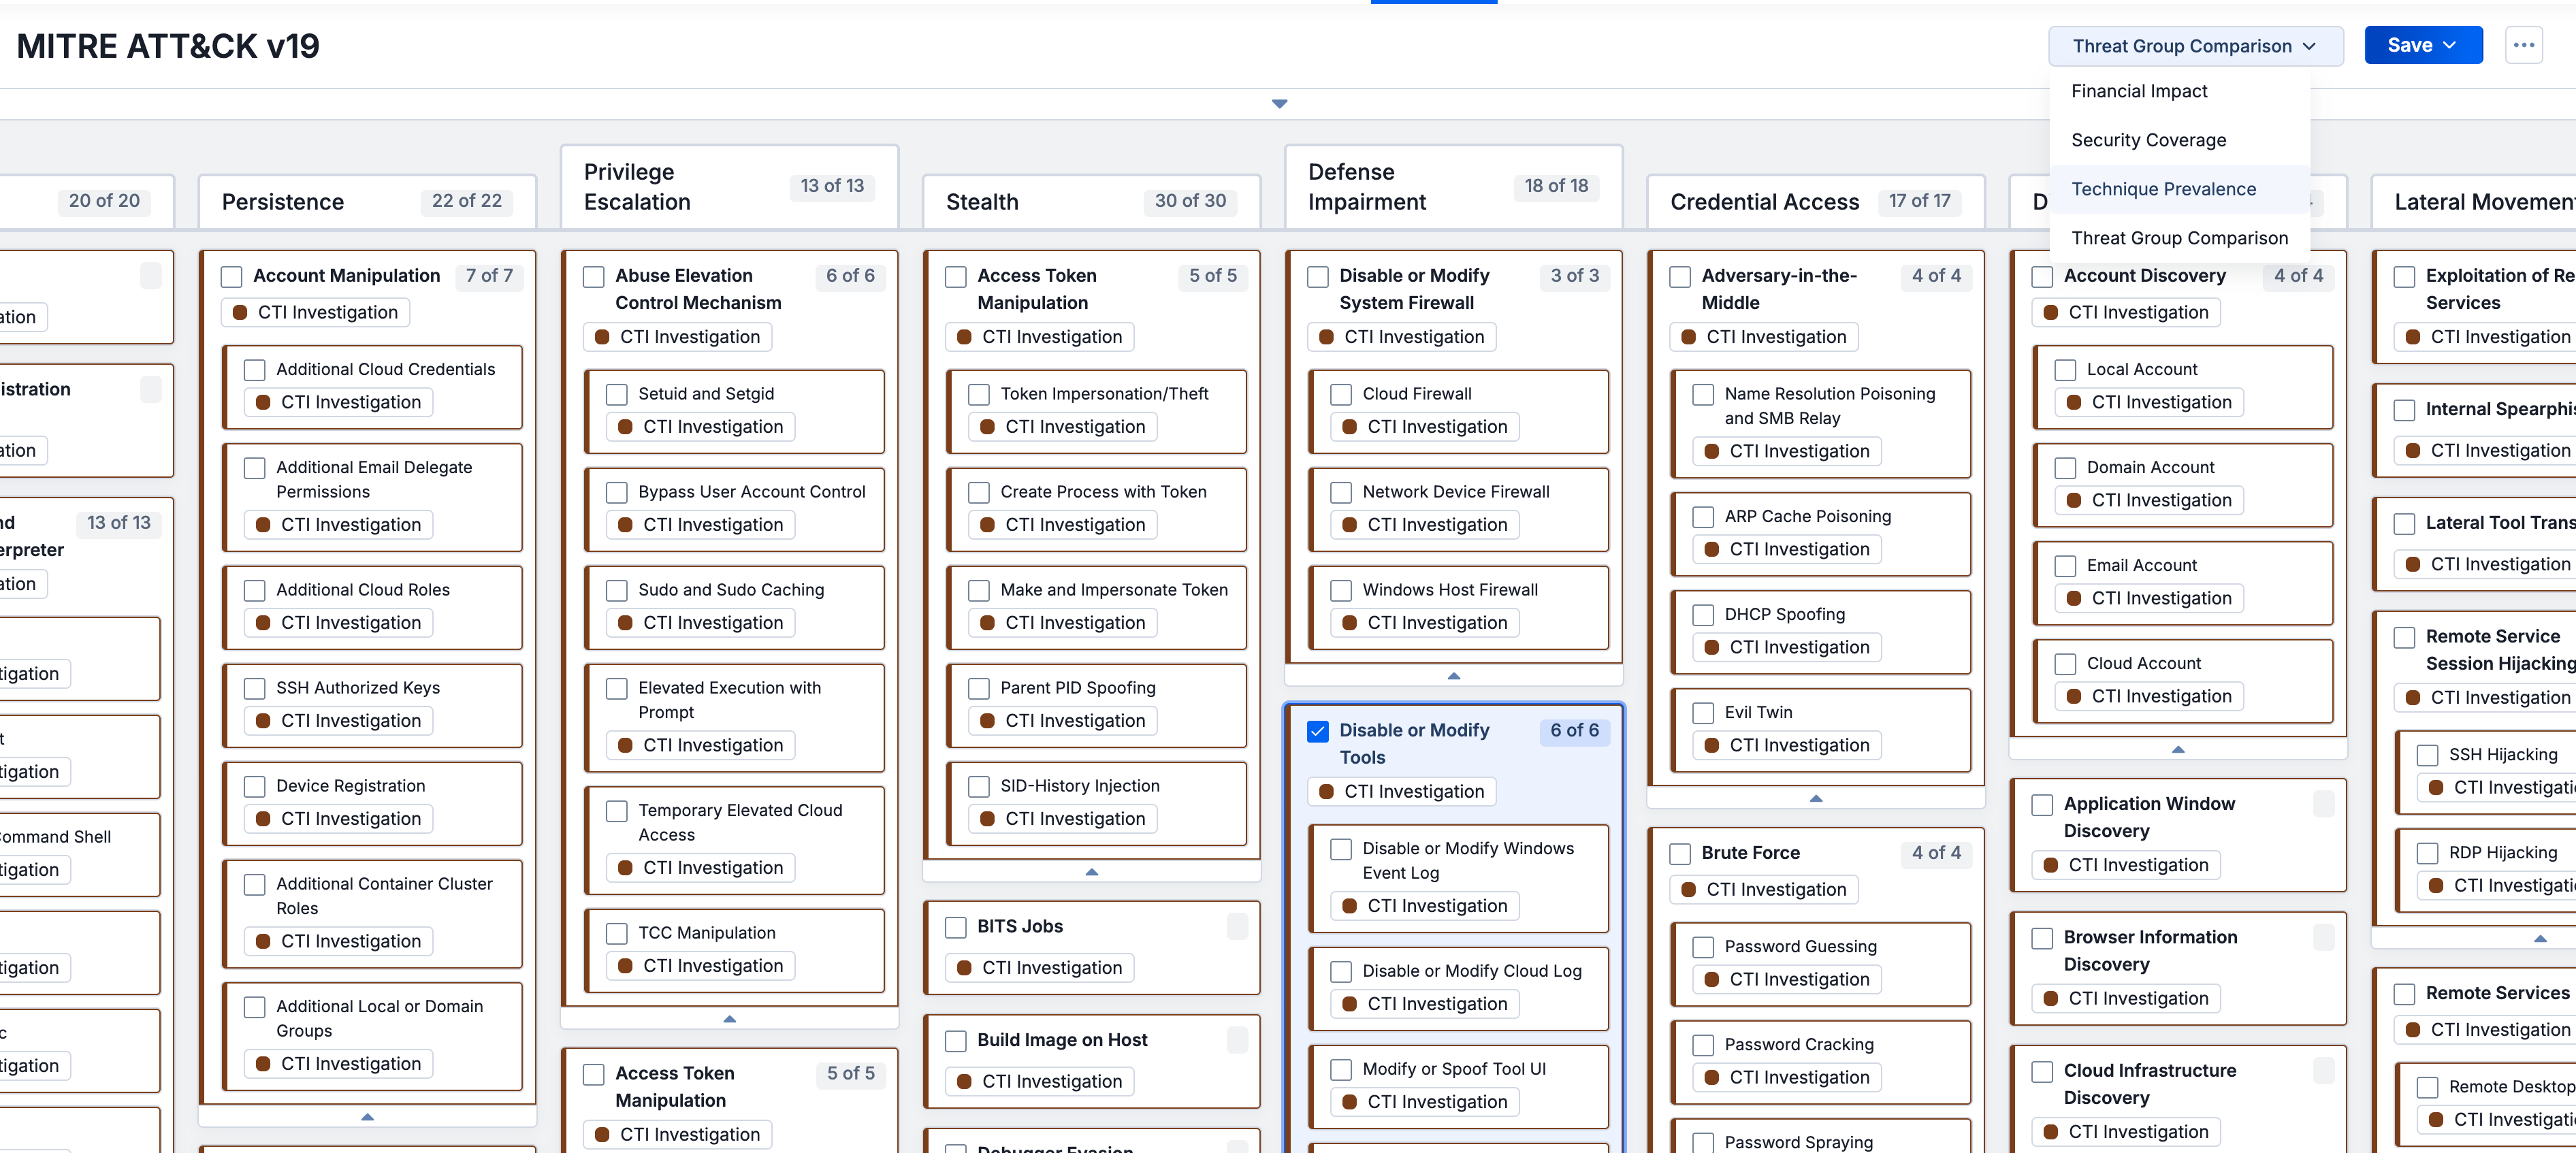The height and width of the screenshot is (1153, 2576).
Task: Check Additional Cloud Credentials checkbox
Action: (255, 370)
